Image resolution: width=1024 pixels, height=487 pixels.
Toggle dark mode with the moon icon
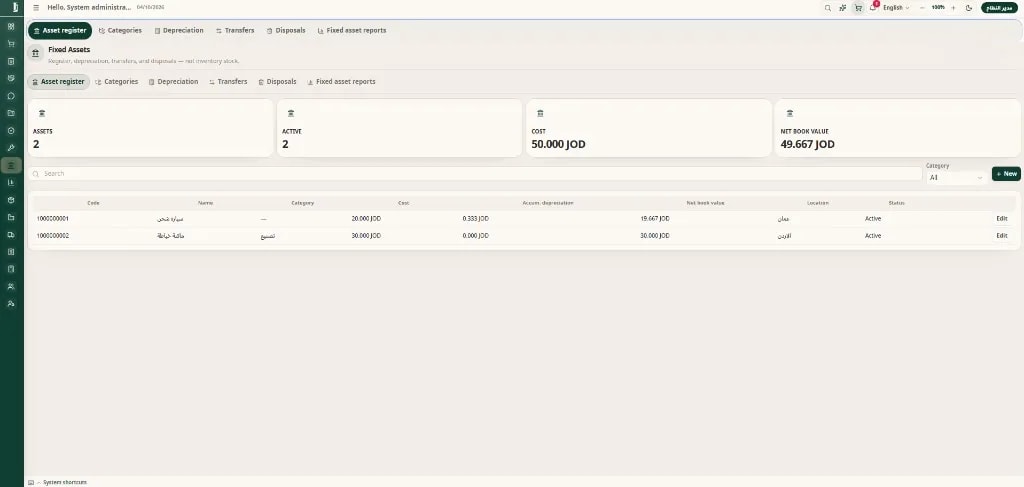[968, 8]
